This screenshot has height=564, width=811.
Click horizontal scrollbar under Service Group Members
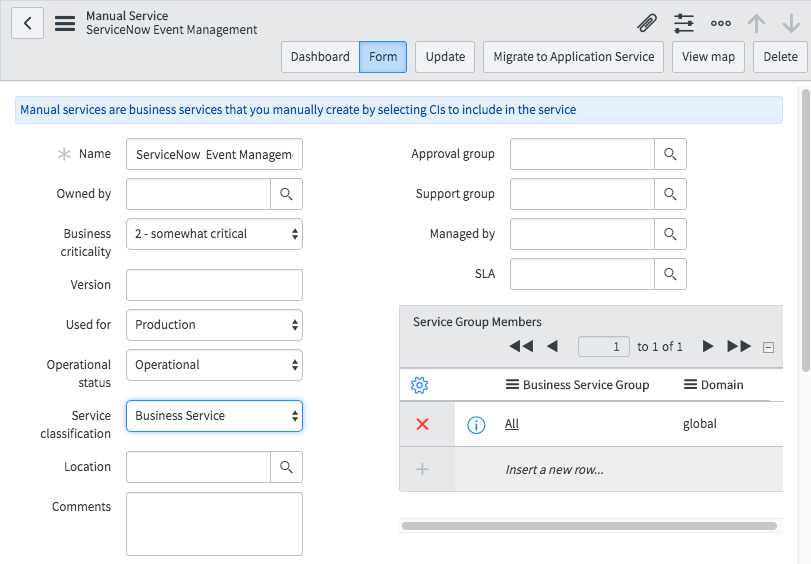tap(589, 526)
